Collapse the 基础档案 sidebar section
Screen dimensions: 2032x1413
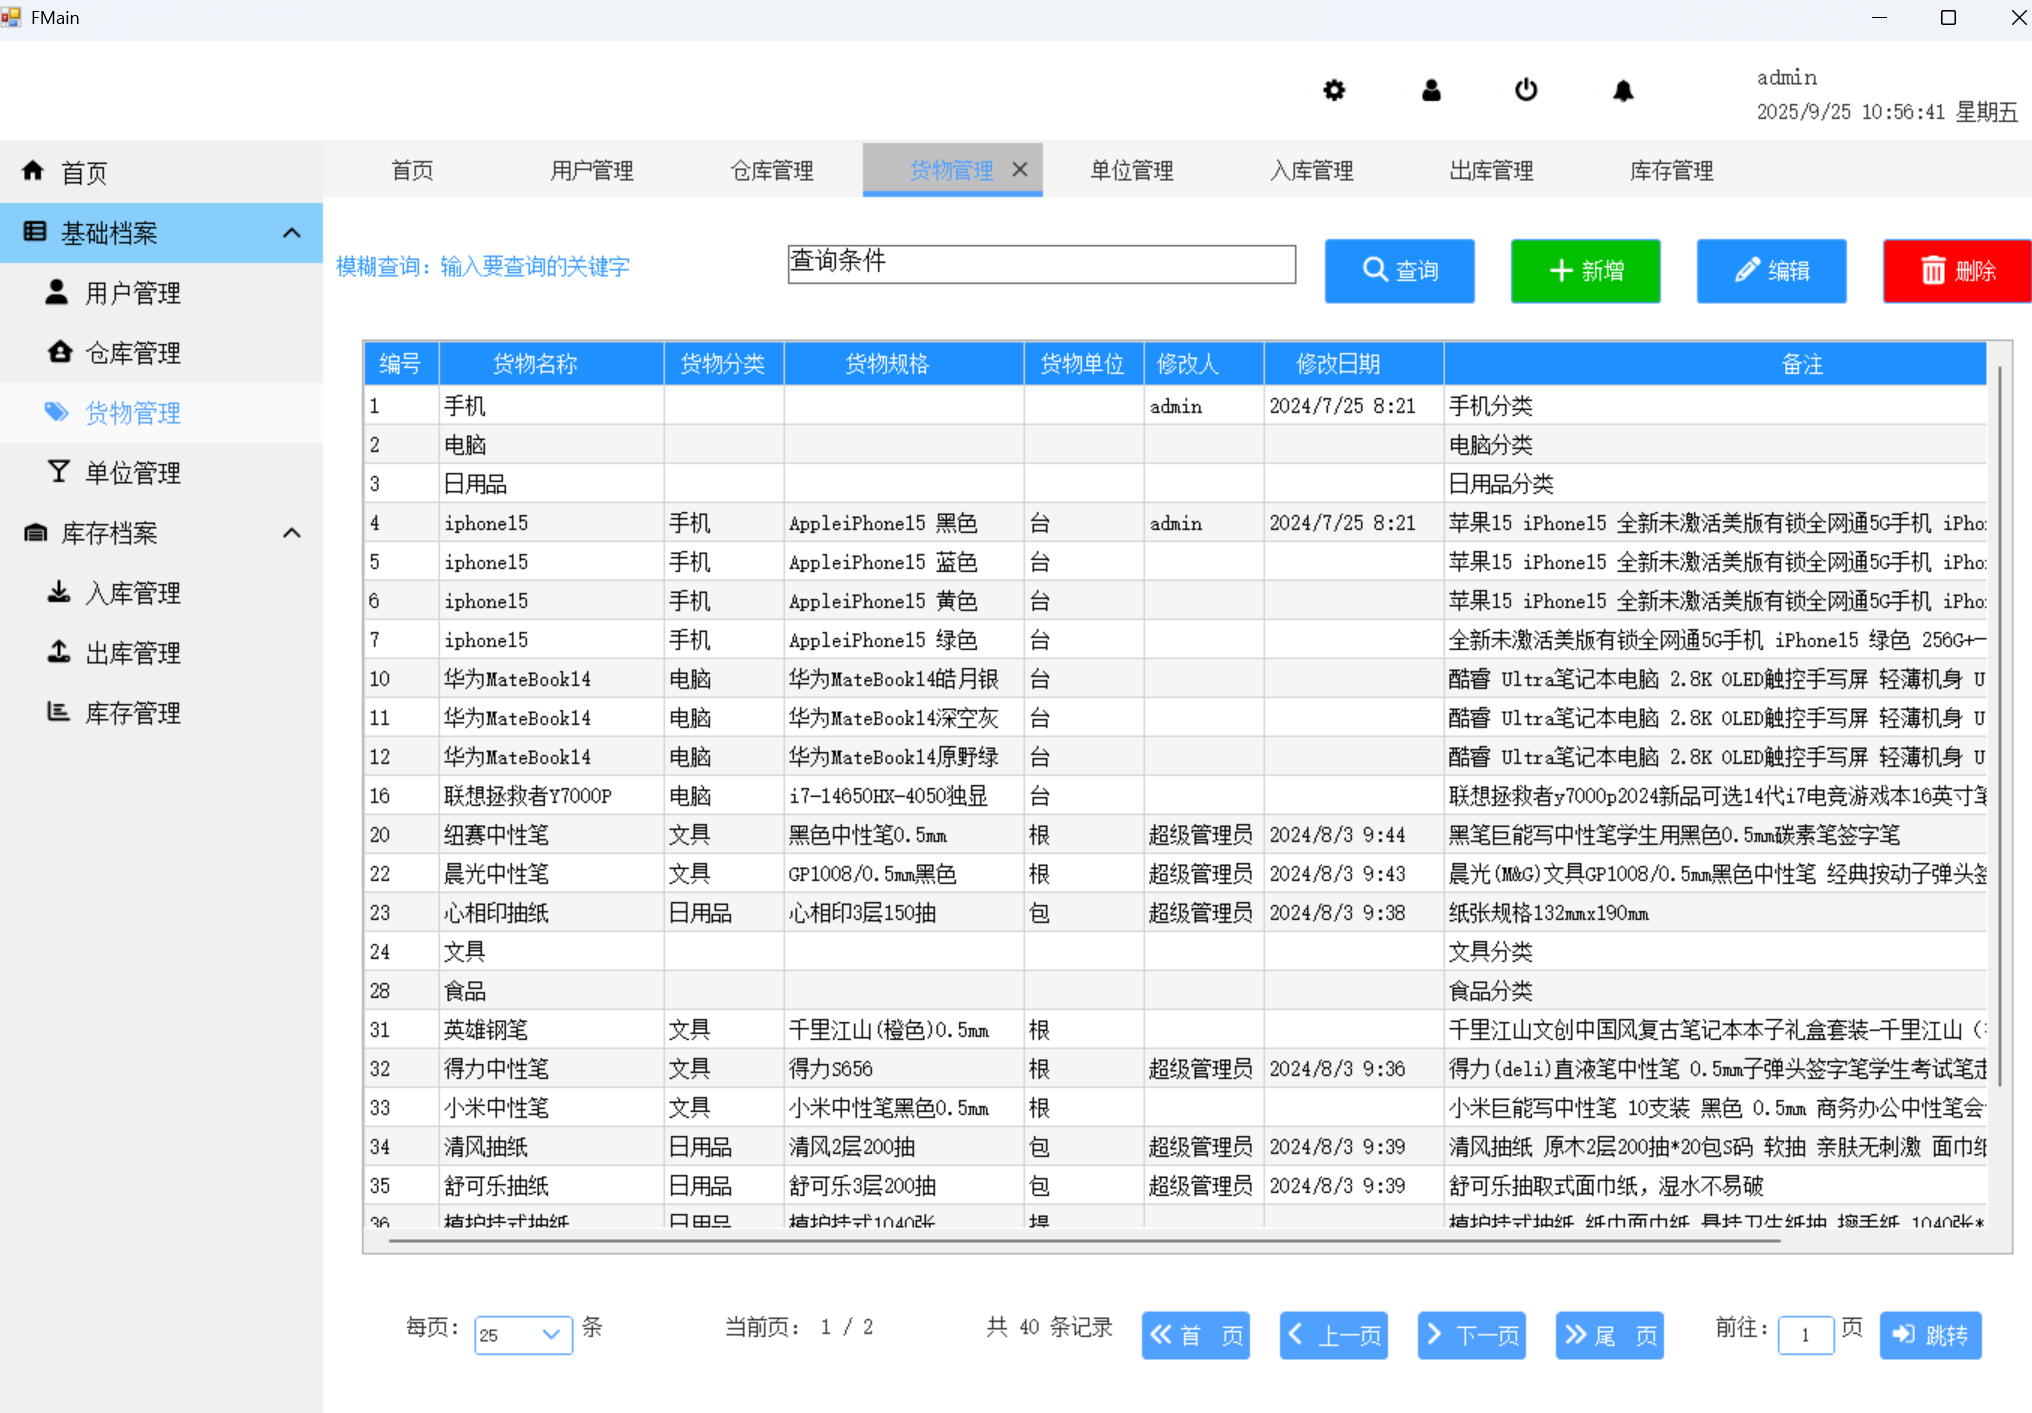291,233
